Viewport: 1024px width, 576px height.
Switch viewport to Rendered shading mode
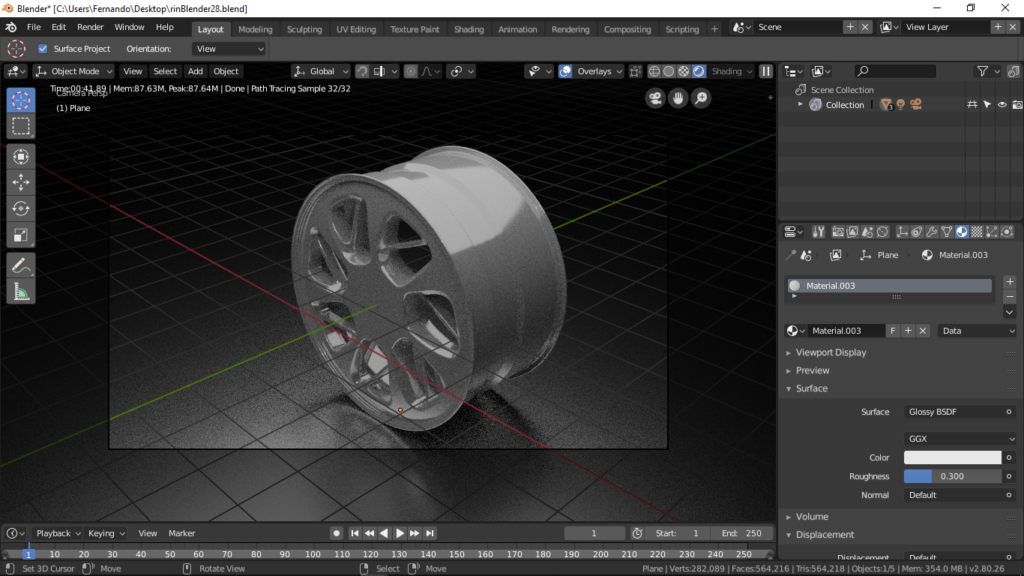pos(699,71)
